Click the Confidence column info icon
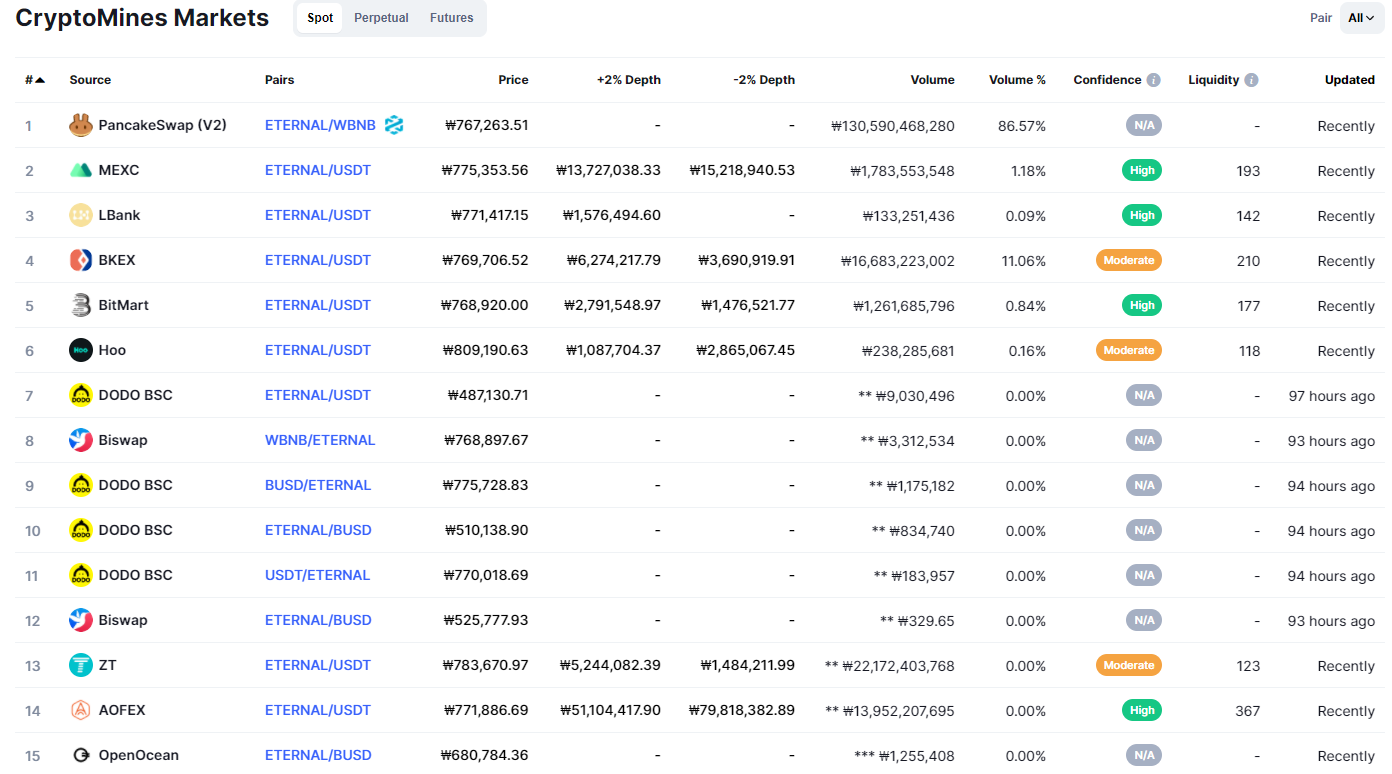Viewport: 1392px width, 774px height. pyautogui.click(x=1153, y=80)
